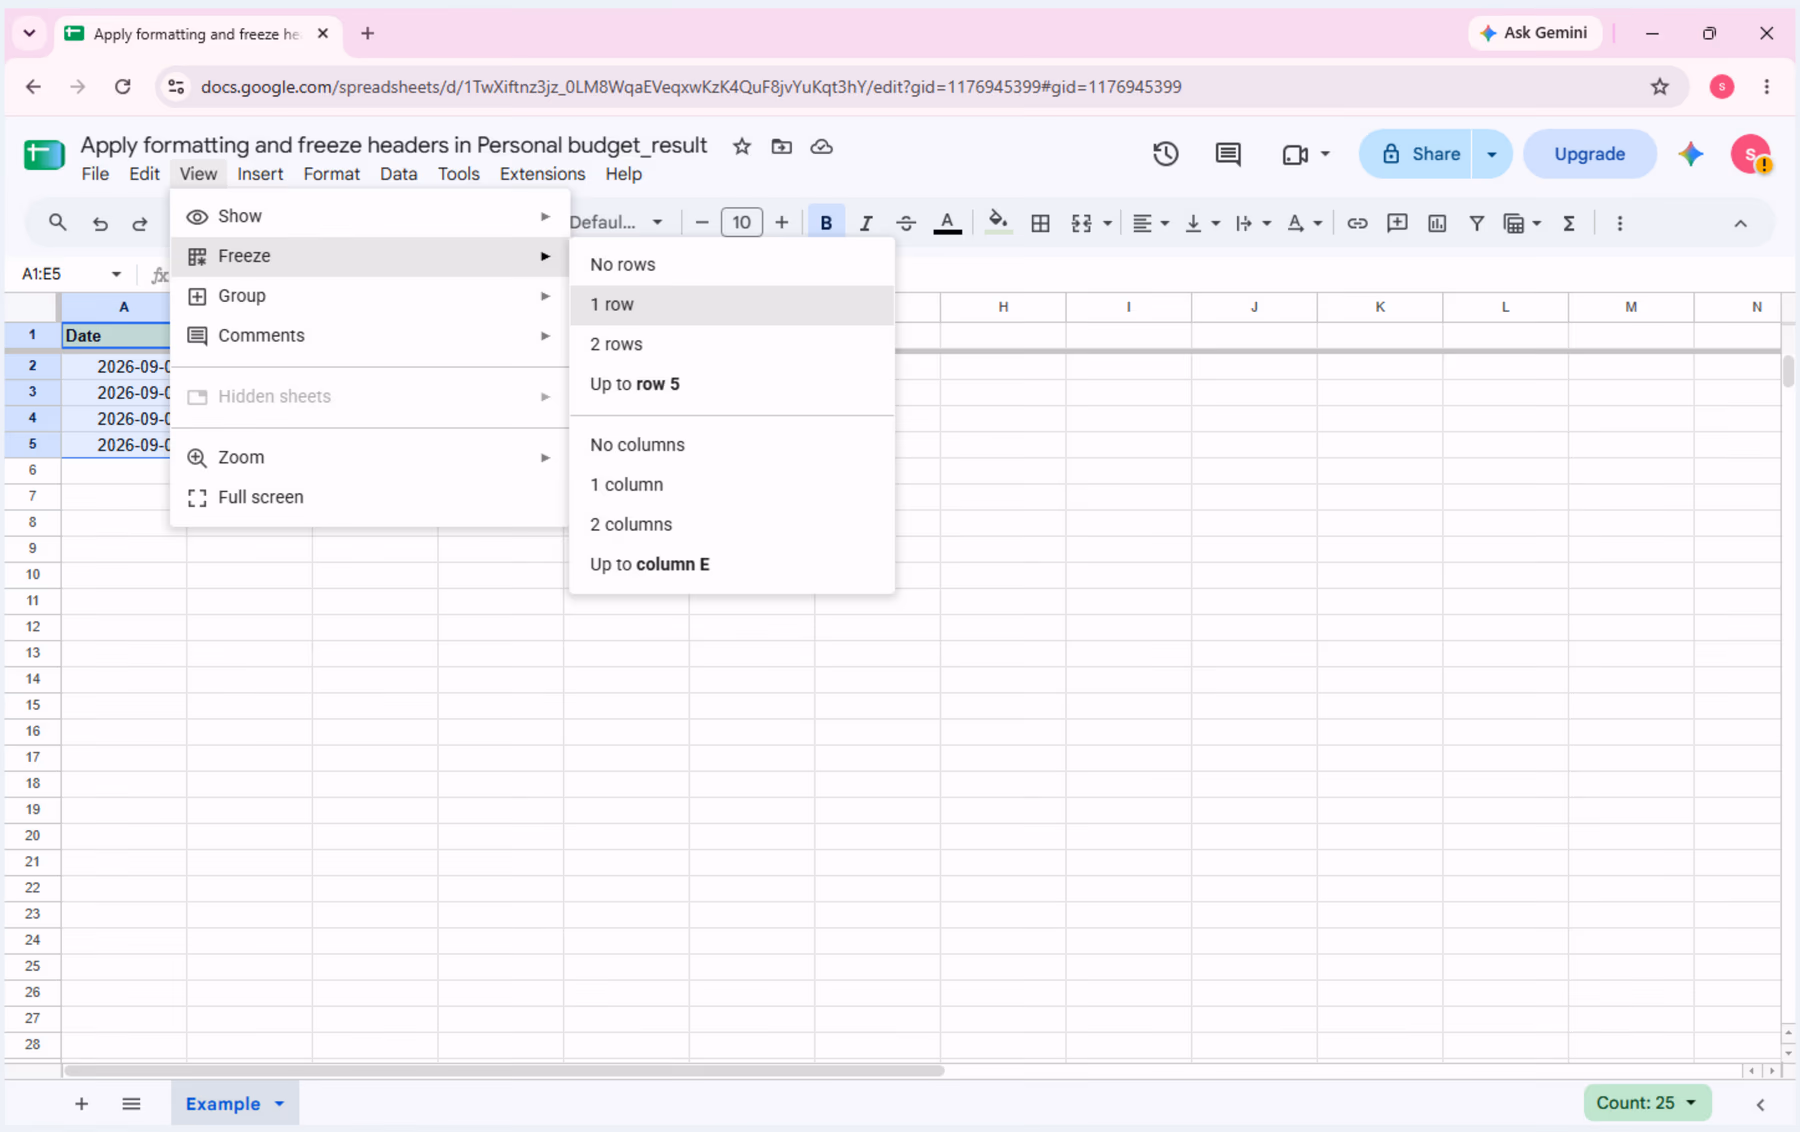
Task: Open the Example sheet tab dropdown
Action: 280,1104
